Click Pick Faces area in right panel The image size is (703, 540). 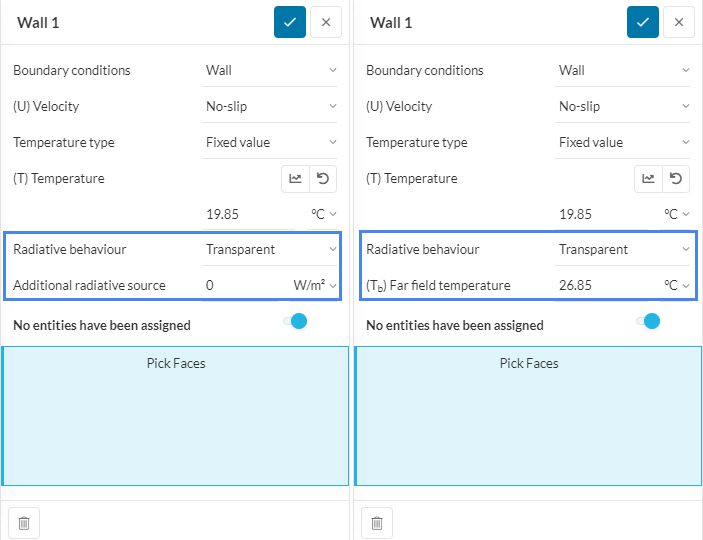pos(528,414)
